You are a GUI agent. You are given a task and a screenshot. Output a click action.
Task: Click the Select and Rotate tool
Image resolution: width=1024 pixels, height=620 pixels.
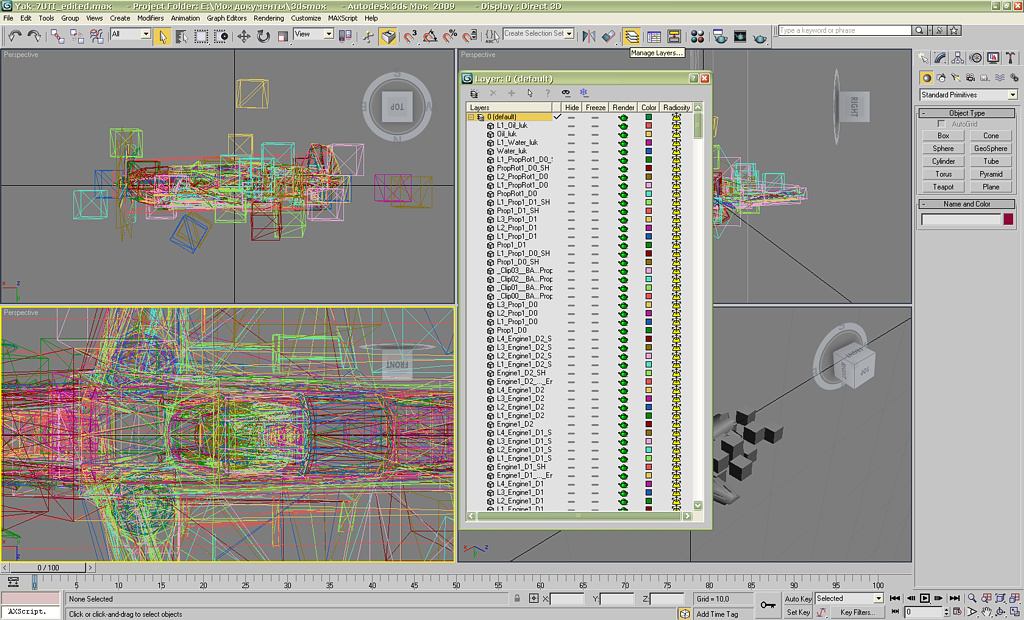pyautogui.click(x=263, y=36)
